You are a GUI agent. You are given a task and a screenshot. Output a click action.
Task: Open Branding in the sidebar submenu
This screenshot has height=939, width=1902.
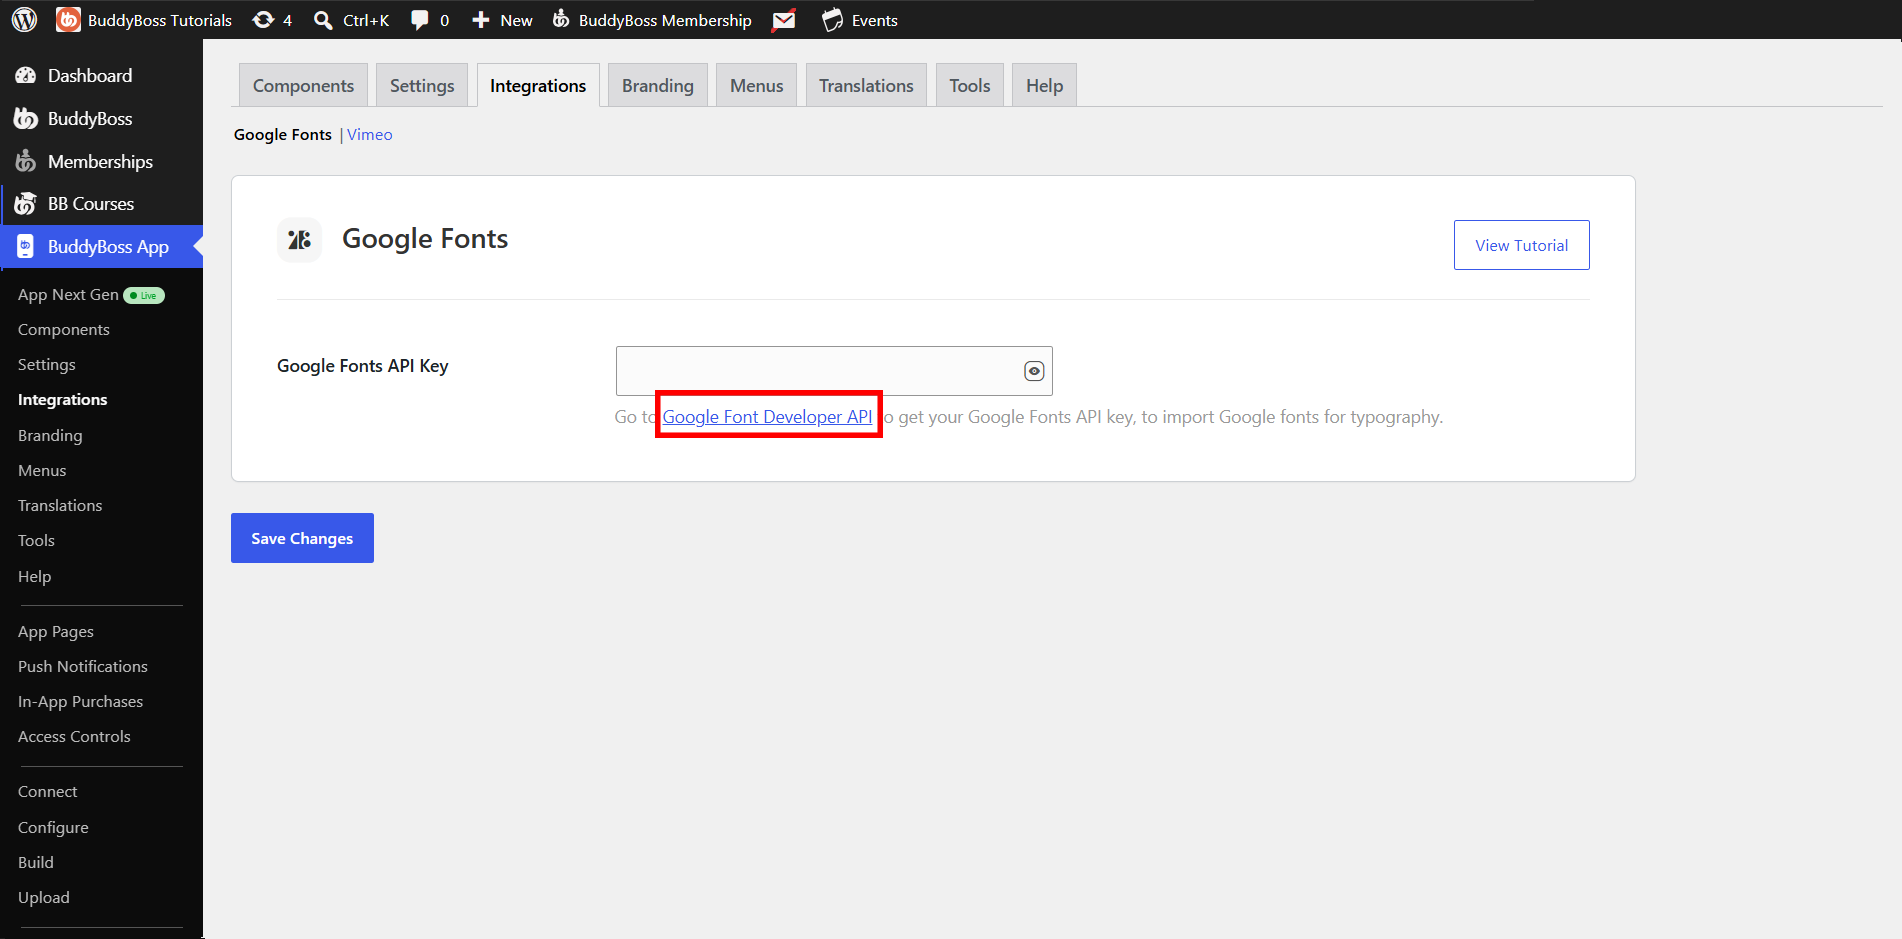[x=50, y=436]
